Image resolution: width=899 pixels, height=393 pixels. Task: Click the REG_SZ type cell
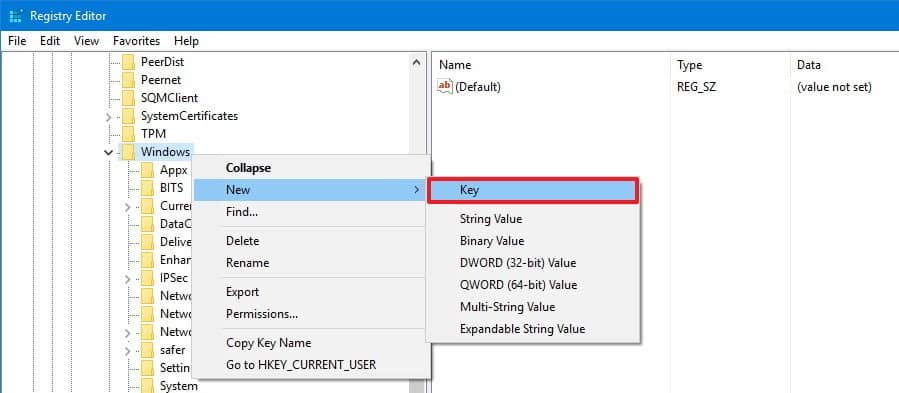tap(697, 87)
